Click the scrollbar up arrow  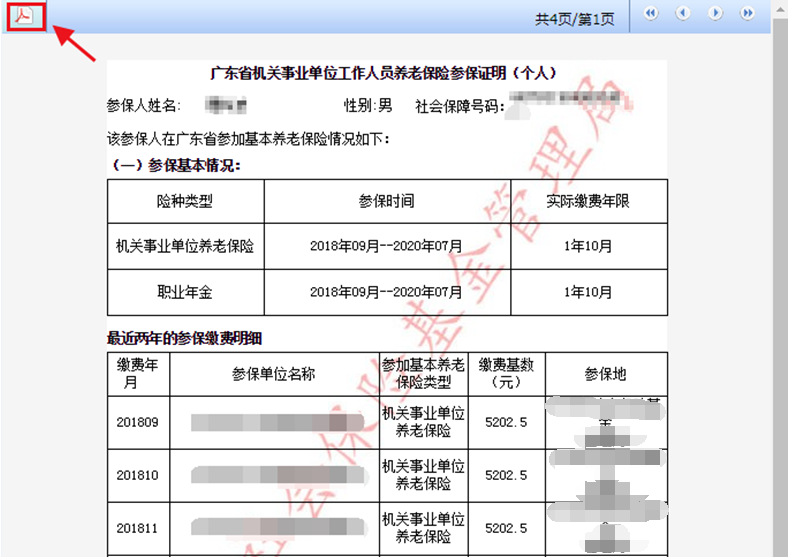point(780,8)
